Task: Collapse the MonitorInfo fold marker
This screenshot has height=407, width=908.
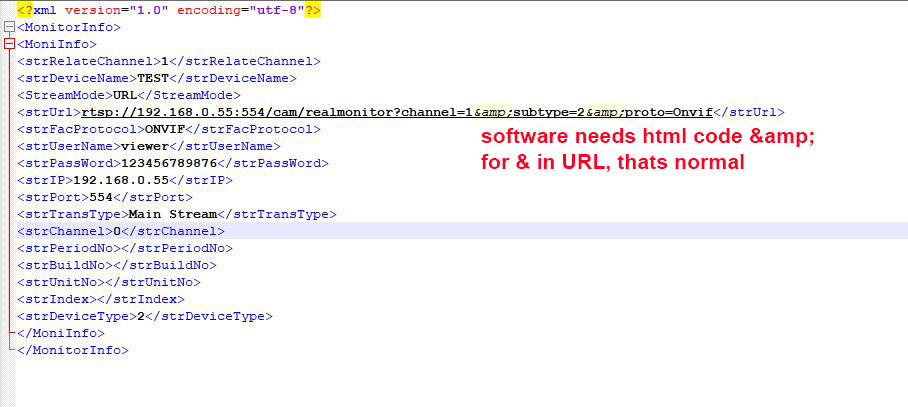Action: click(x=9, y=28)
